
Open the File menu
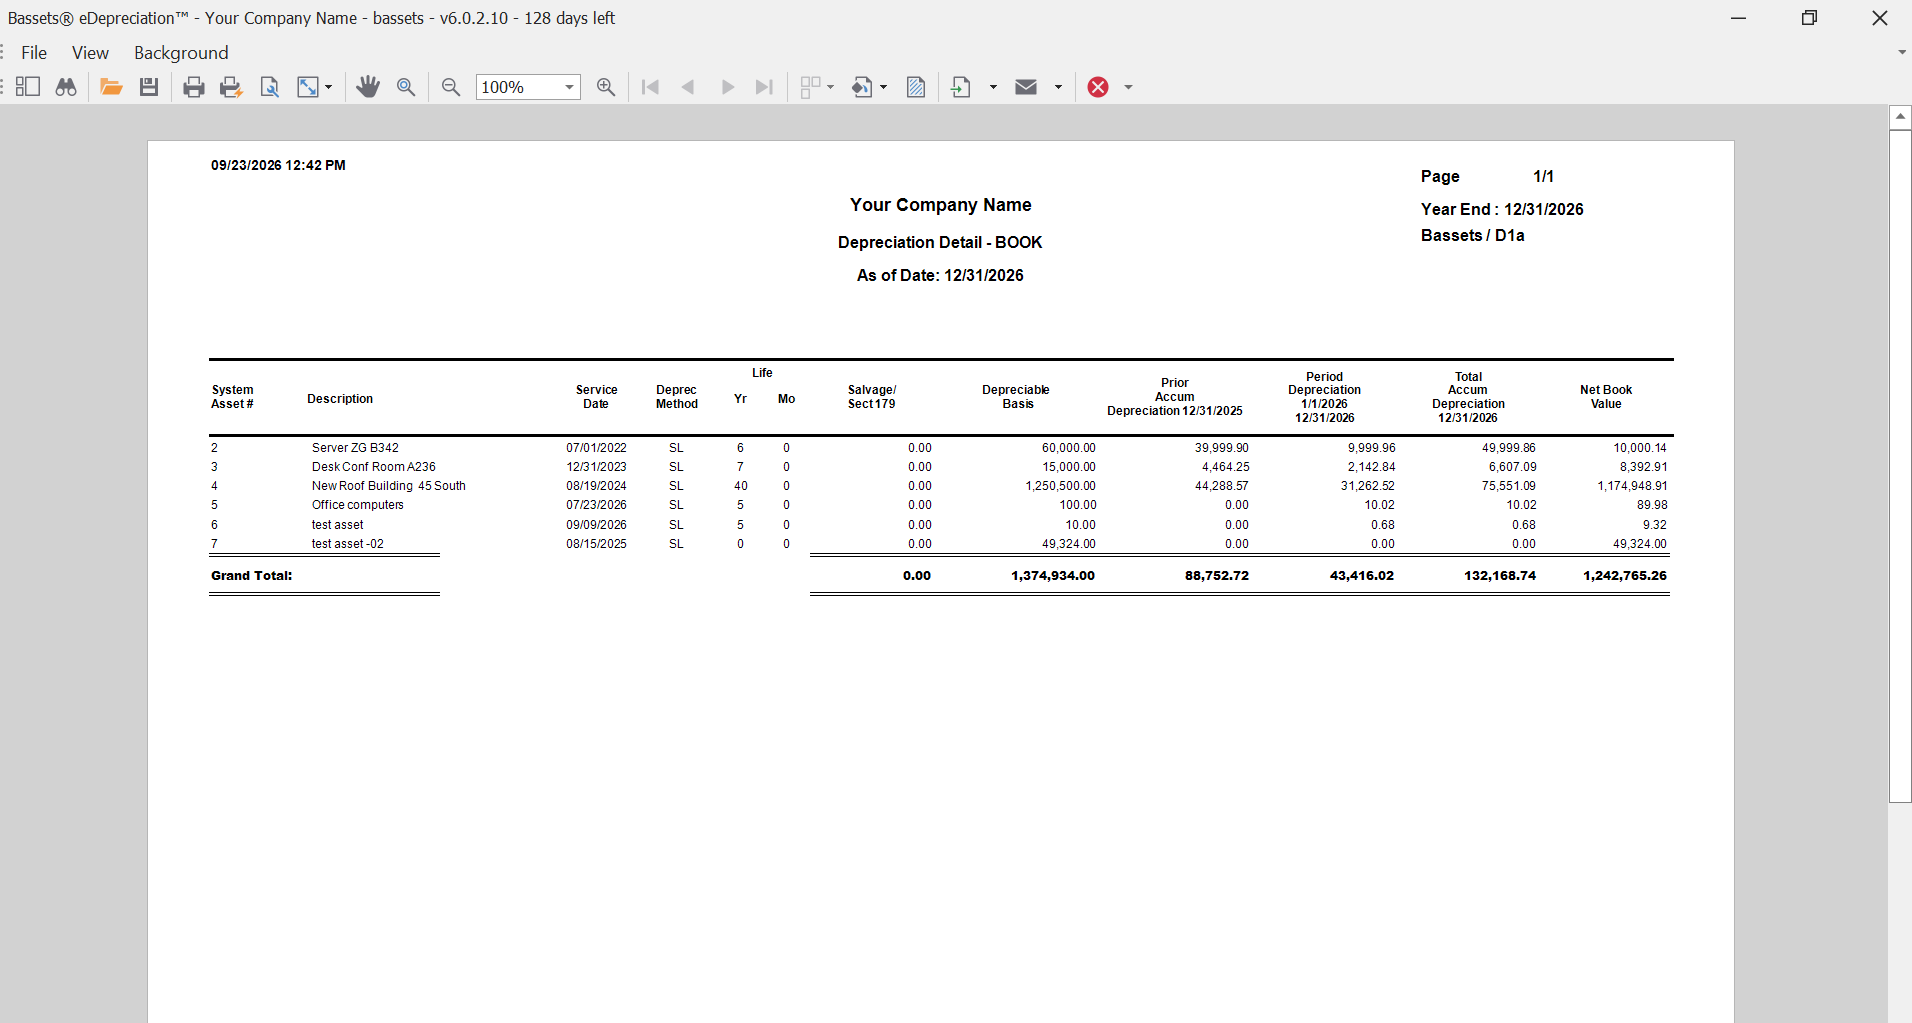[x=34, y=53]
